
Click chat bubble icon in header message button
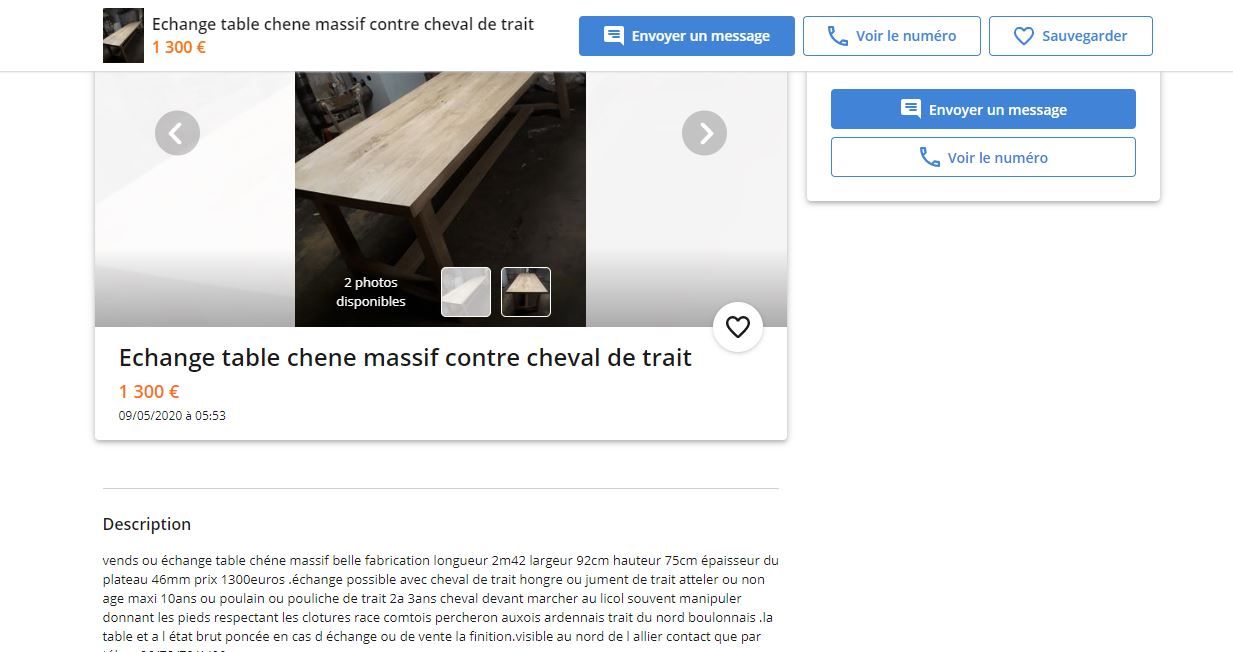pos(614,36)
